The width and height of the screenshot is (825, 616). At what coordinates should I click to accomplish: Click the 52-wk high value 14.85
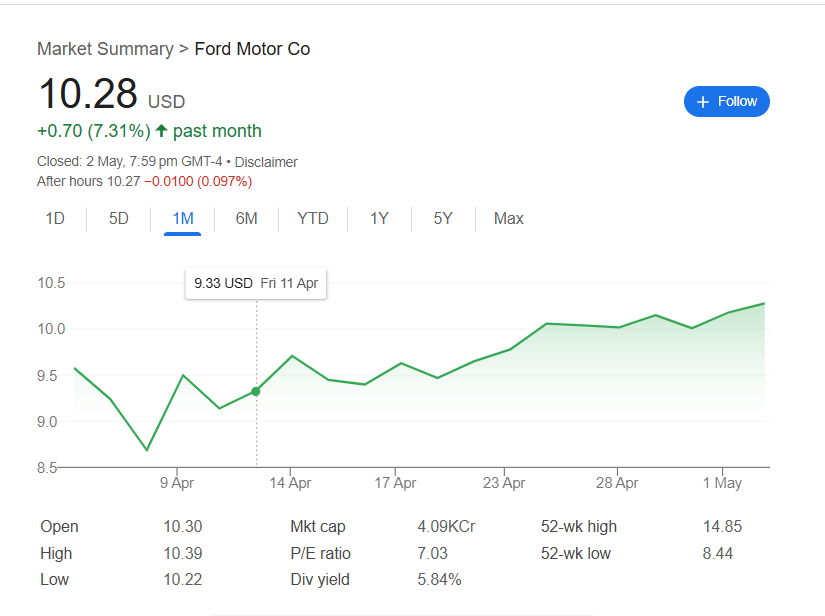pos(722,527)
